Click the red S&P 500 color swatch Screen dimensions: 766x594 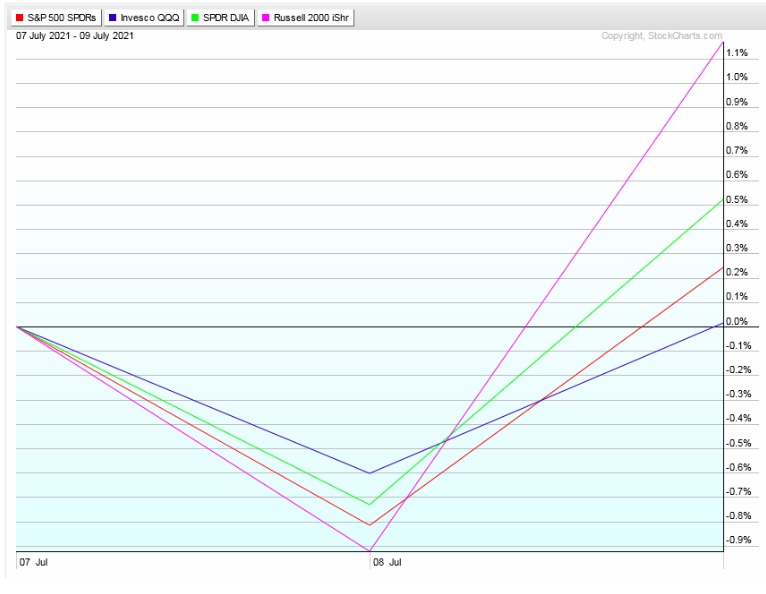[x=20, y=18]
